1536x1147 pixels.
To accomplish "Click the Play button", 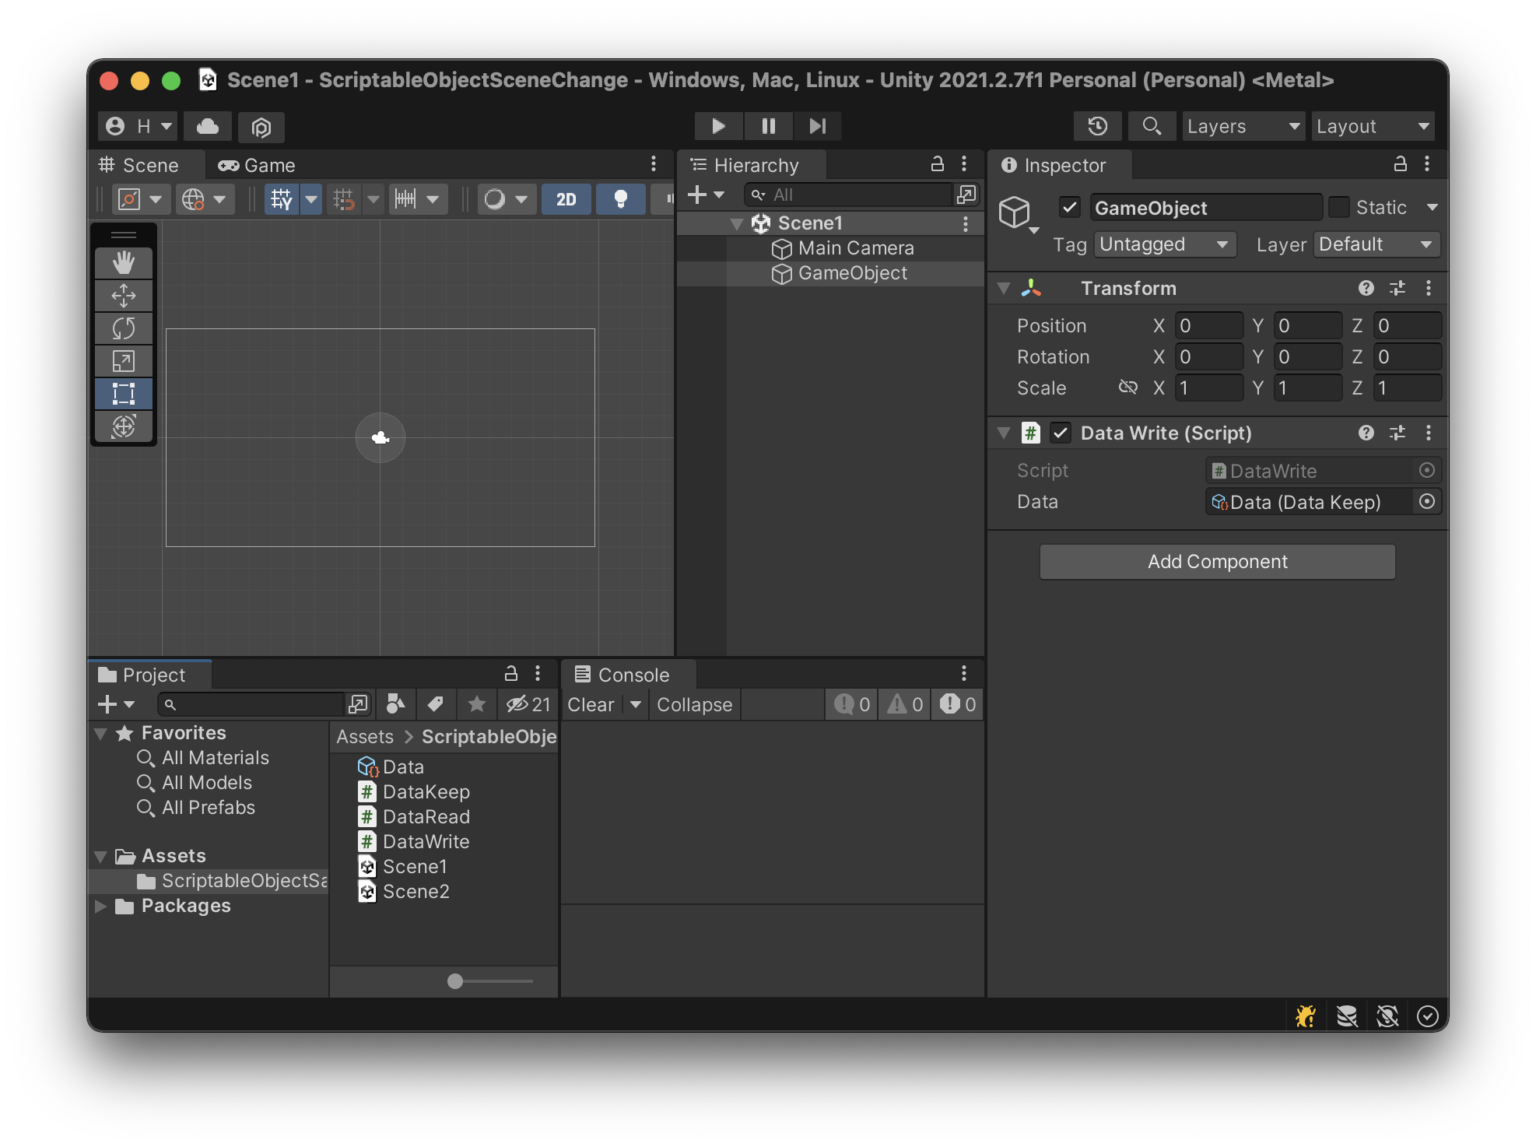I will (x=718, y=126).
